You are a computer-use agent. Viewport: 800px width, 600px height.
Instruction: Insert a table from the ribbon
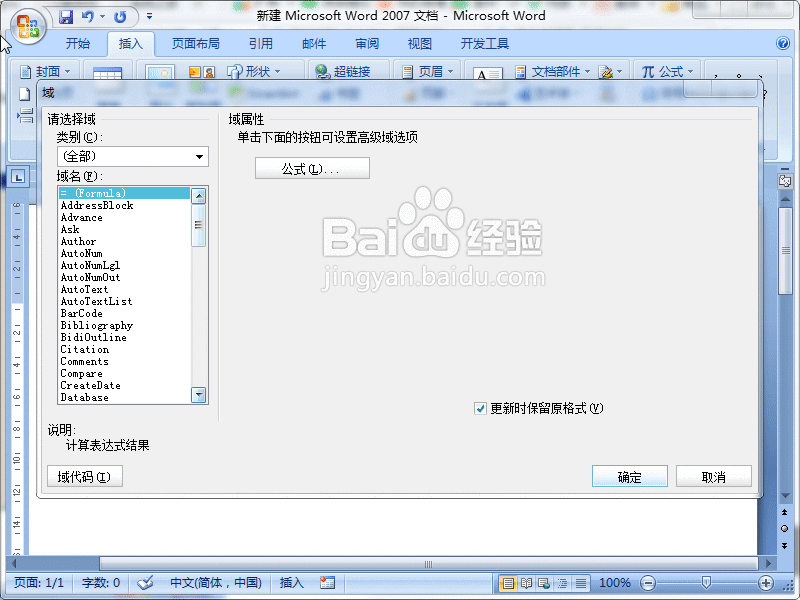coord(108,71)
